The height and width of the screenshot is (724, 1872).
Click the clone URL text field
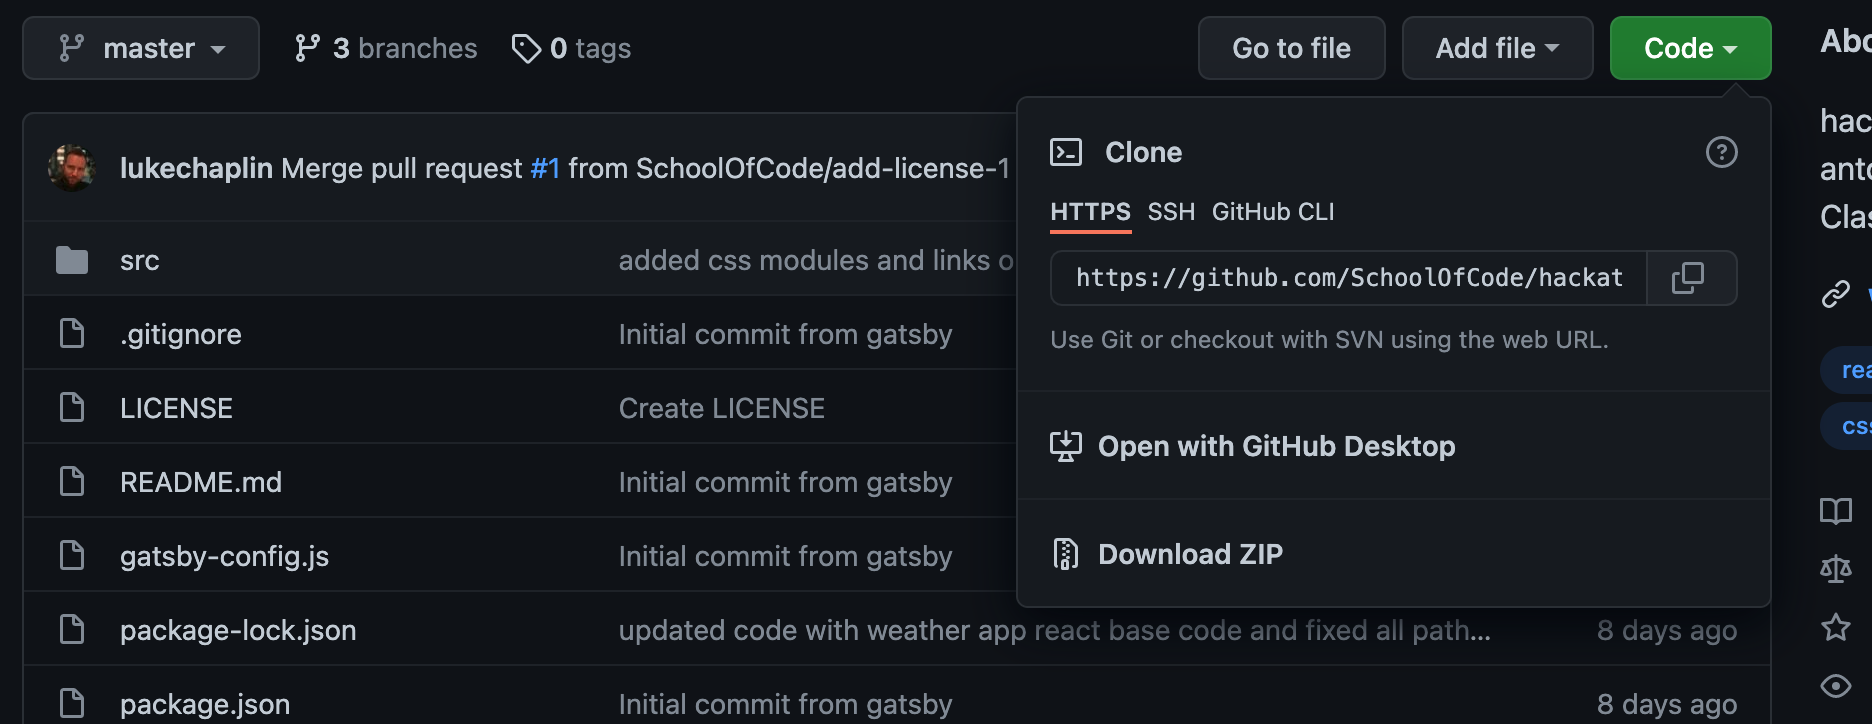pyautogui.click(x=1349, y=278)
